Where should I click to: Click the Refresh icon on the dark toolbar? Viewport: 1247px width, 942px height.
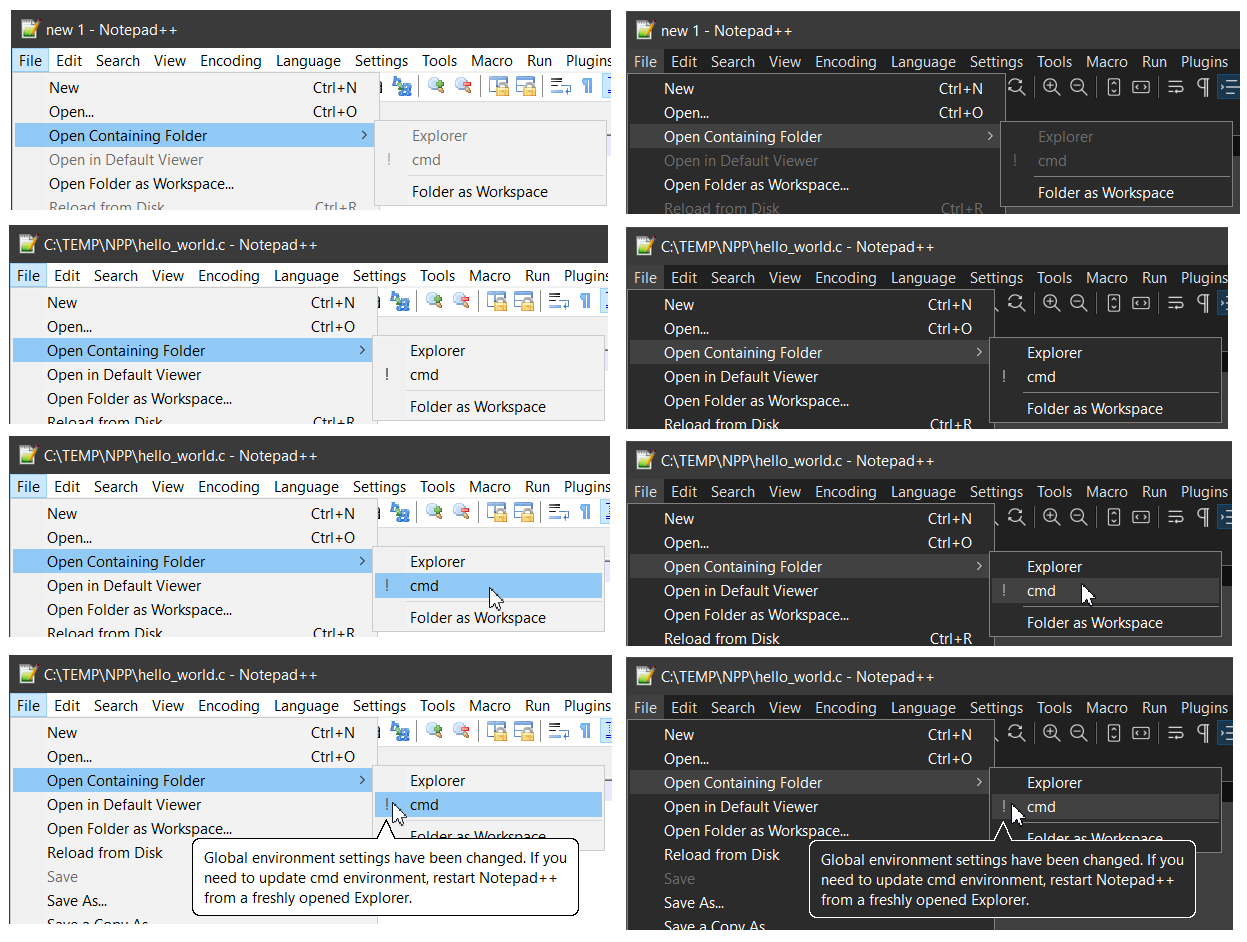(1018, 87)
